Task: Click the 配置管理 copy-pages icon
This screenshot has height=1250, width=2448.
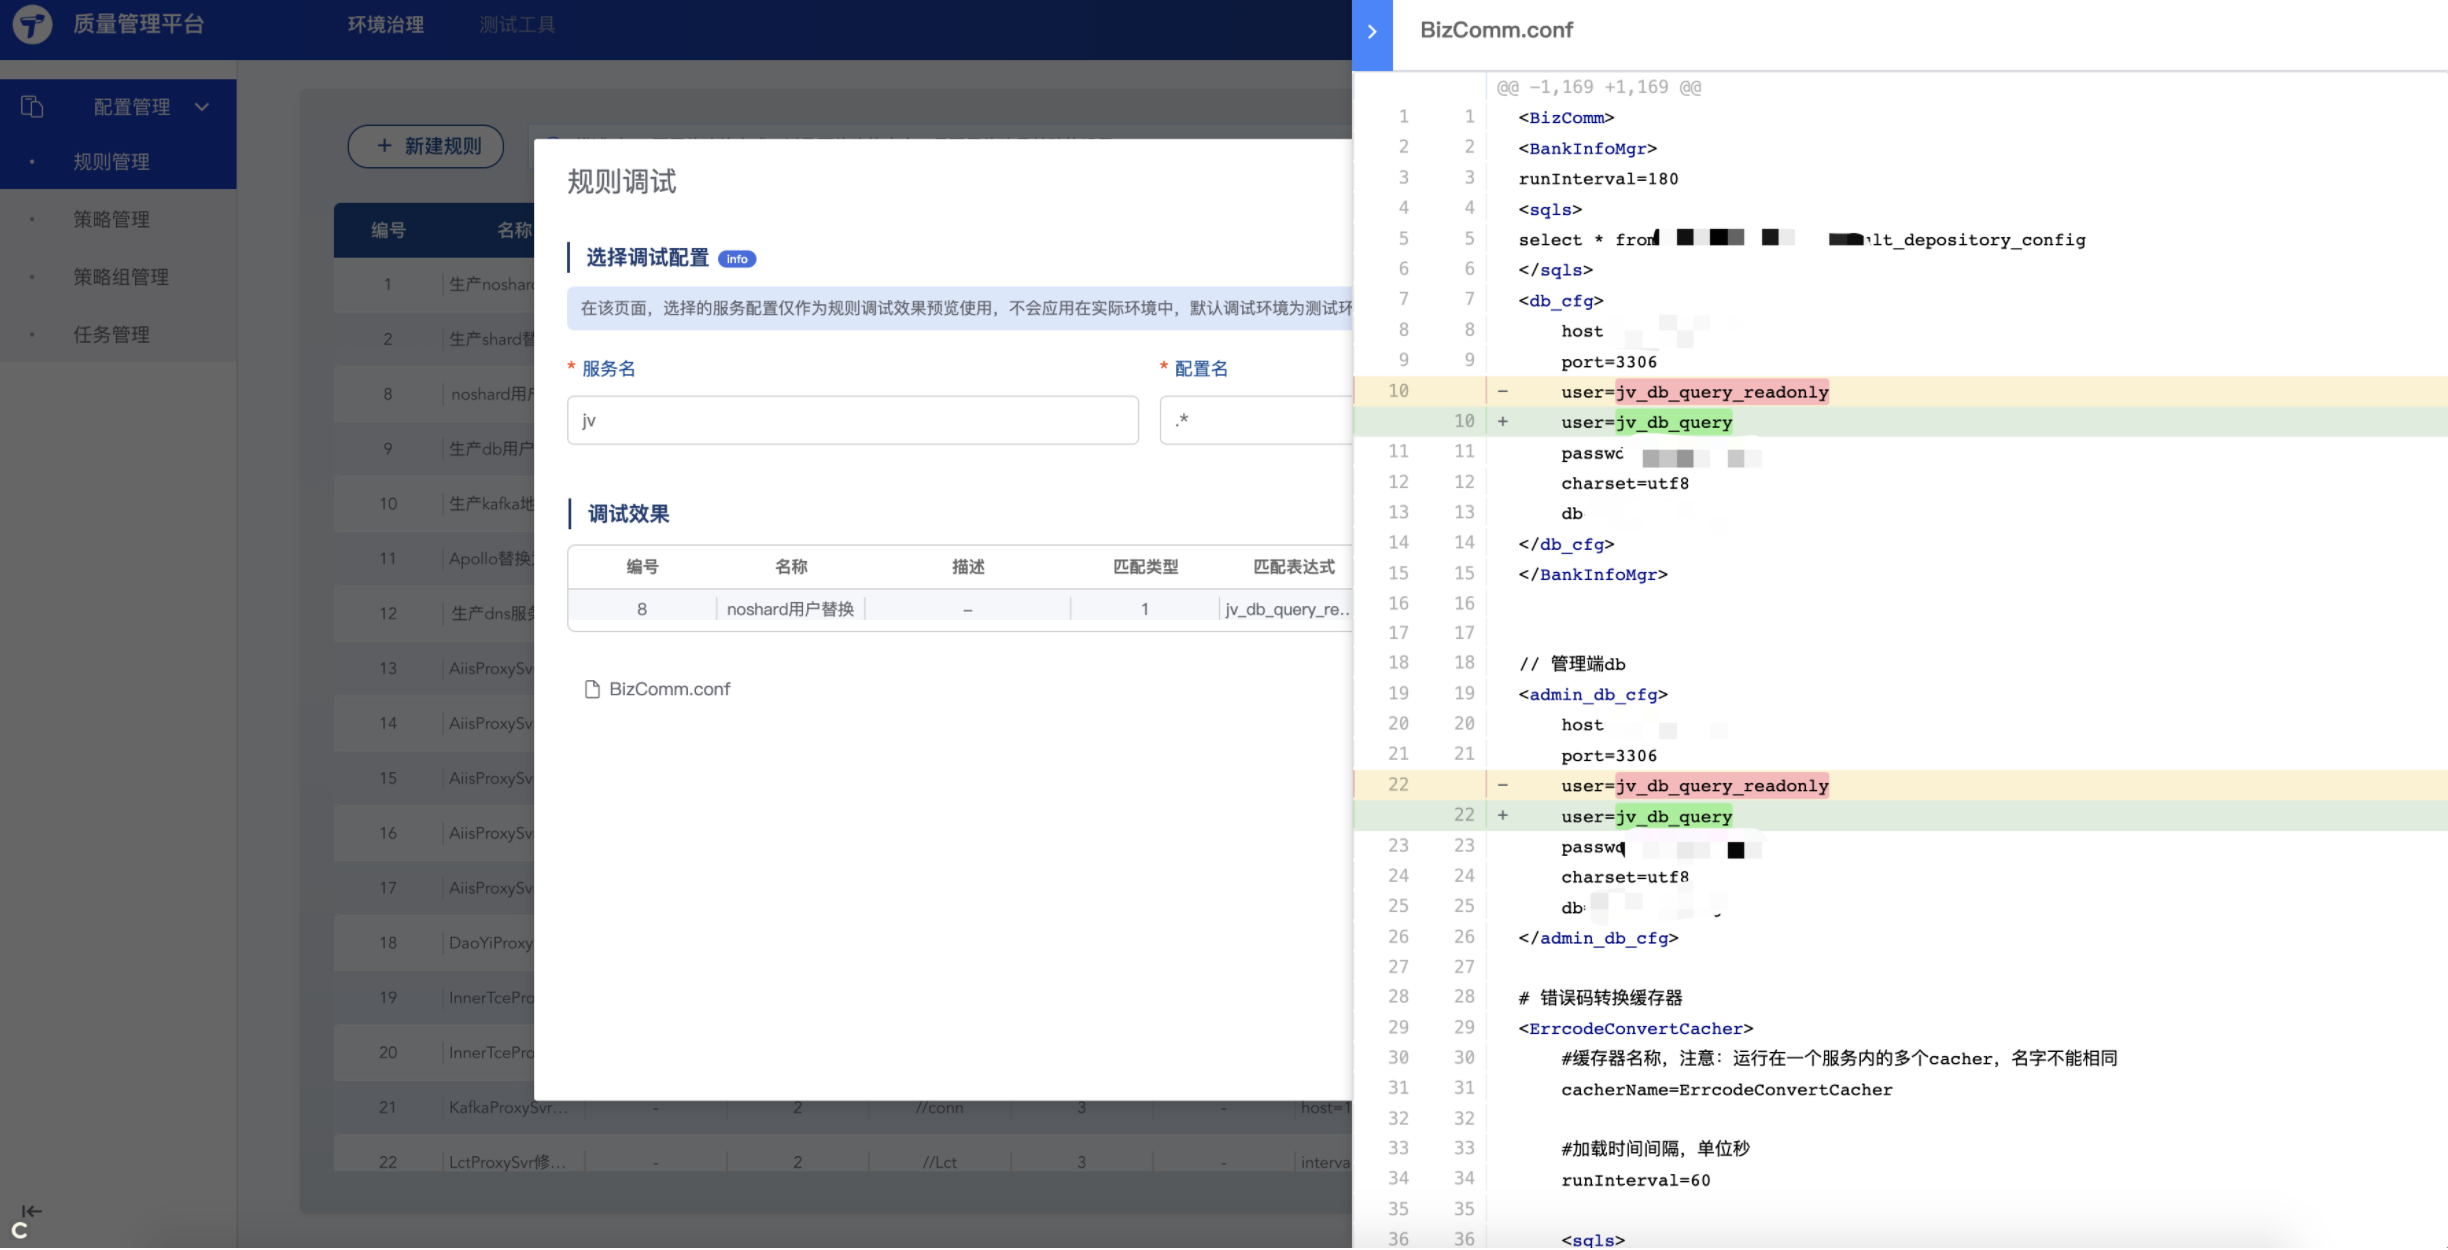Action: 32,106
